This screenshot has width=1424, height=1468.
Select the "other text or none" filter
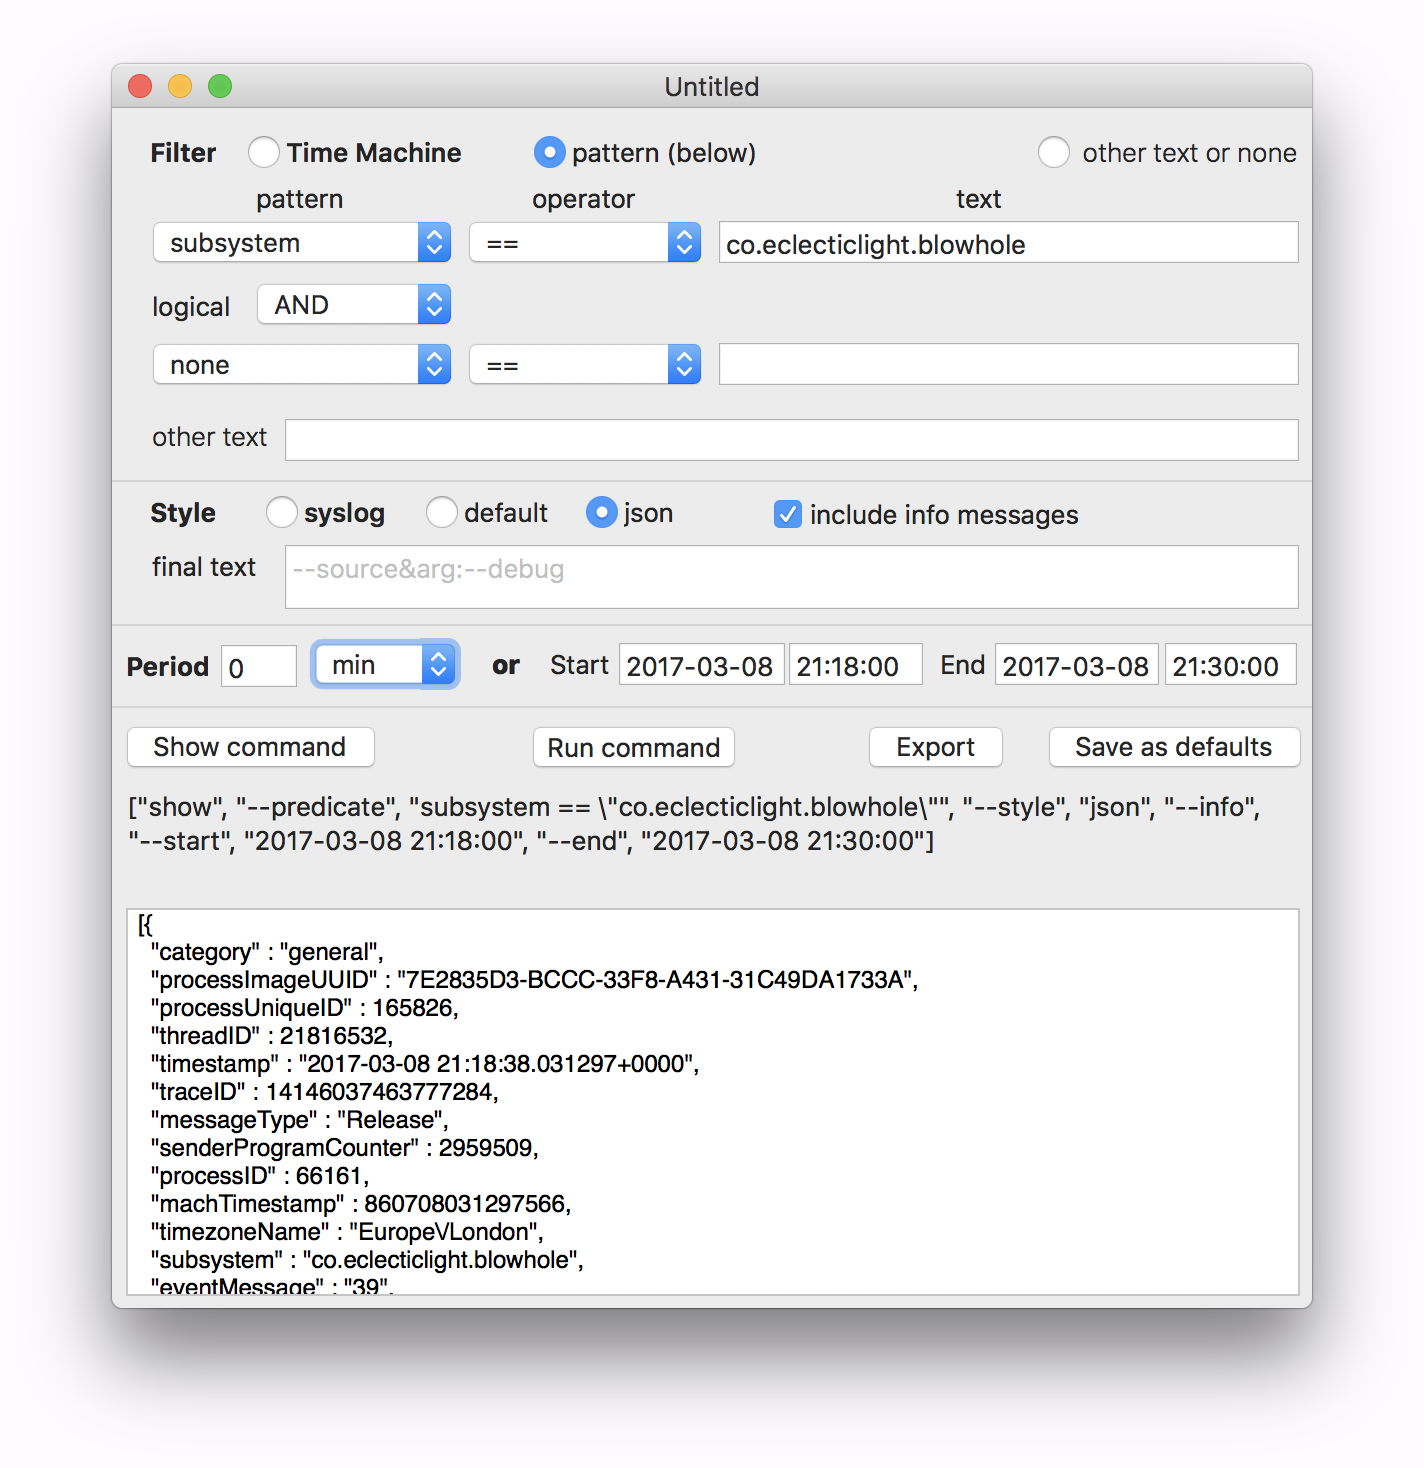(1055, 152)
